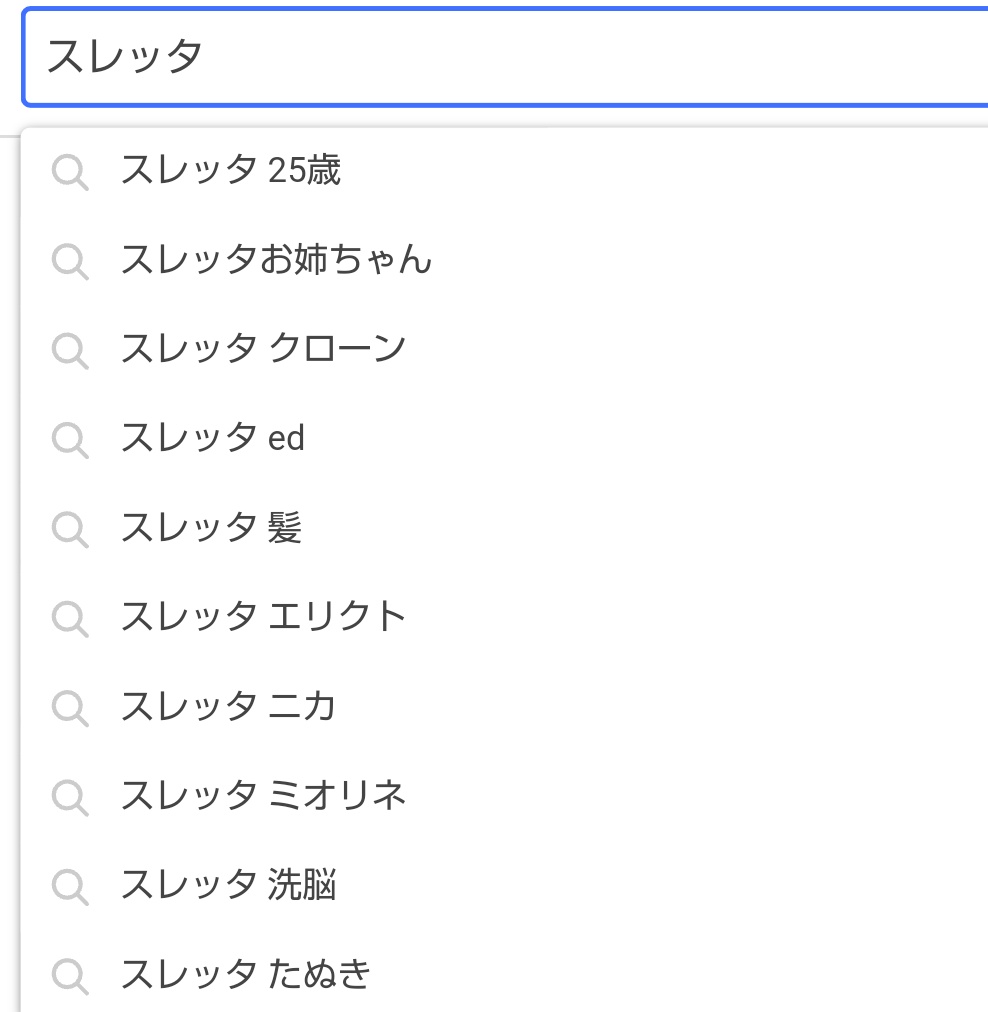Click the search icon beside スレッタ 髪
This screenshot has width=988, height=1012.
click(70, 529)
